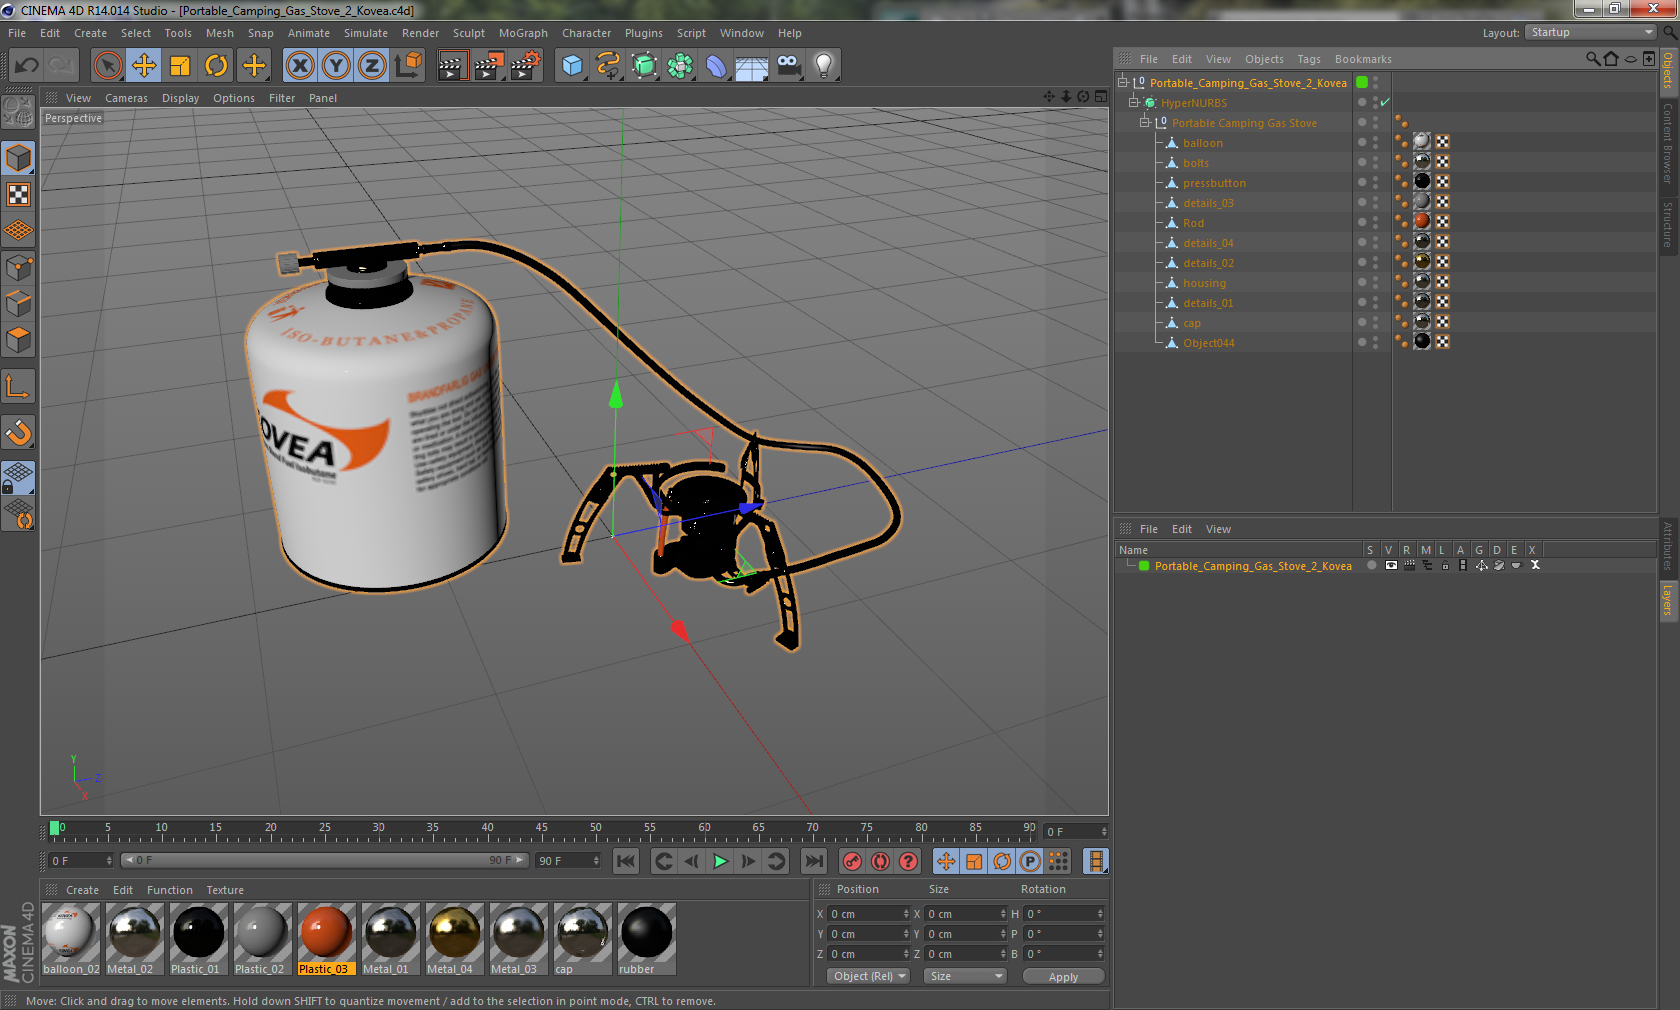The image size is (1680, 1010).
Task: Render to Picture Viewer
Action: coord(489,66)
